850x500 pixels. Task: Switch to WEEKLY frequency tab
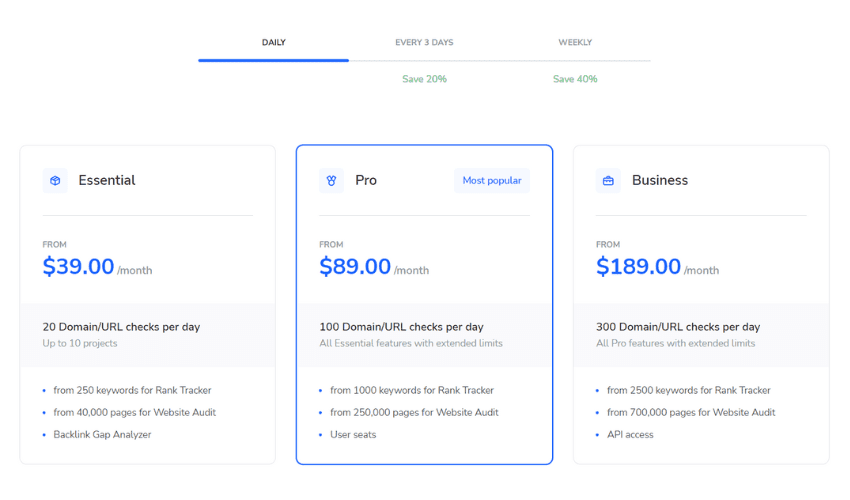coord(575,42)
